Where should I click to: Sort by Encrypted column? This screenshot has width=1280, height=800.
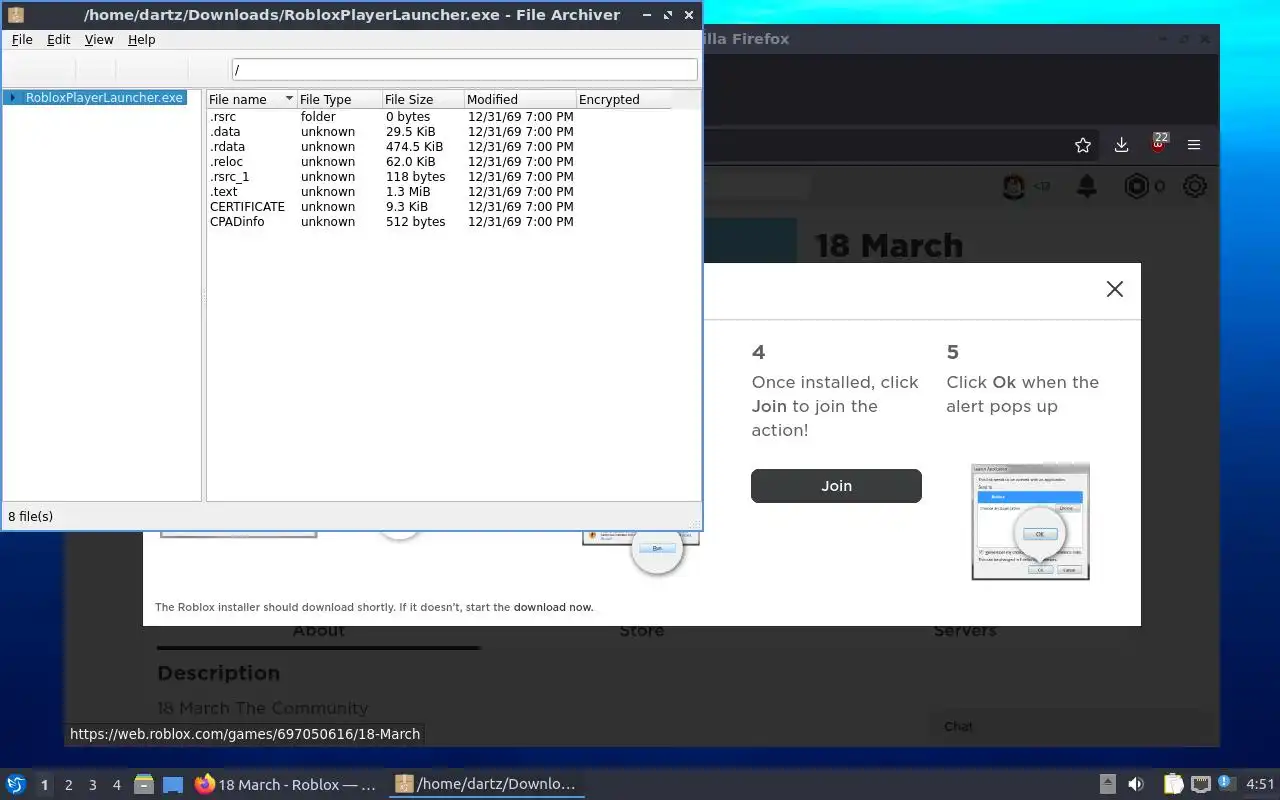pos(622,99)
